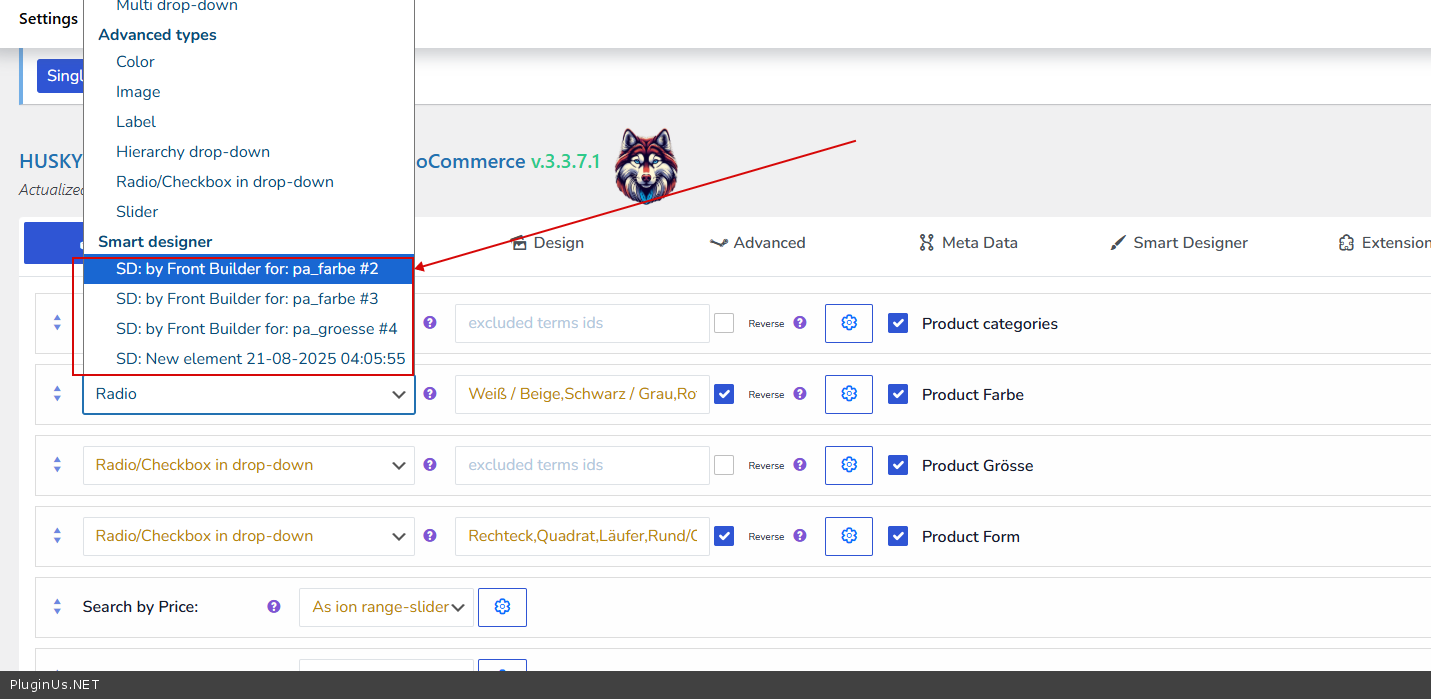The width and height of the screenshot is (1431, 699).
Task: Click drag handle of Product Grösse row
Action: (x=57, y=465)
